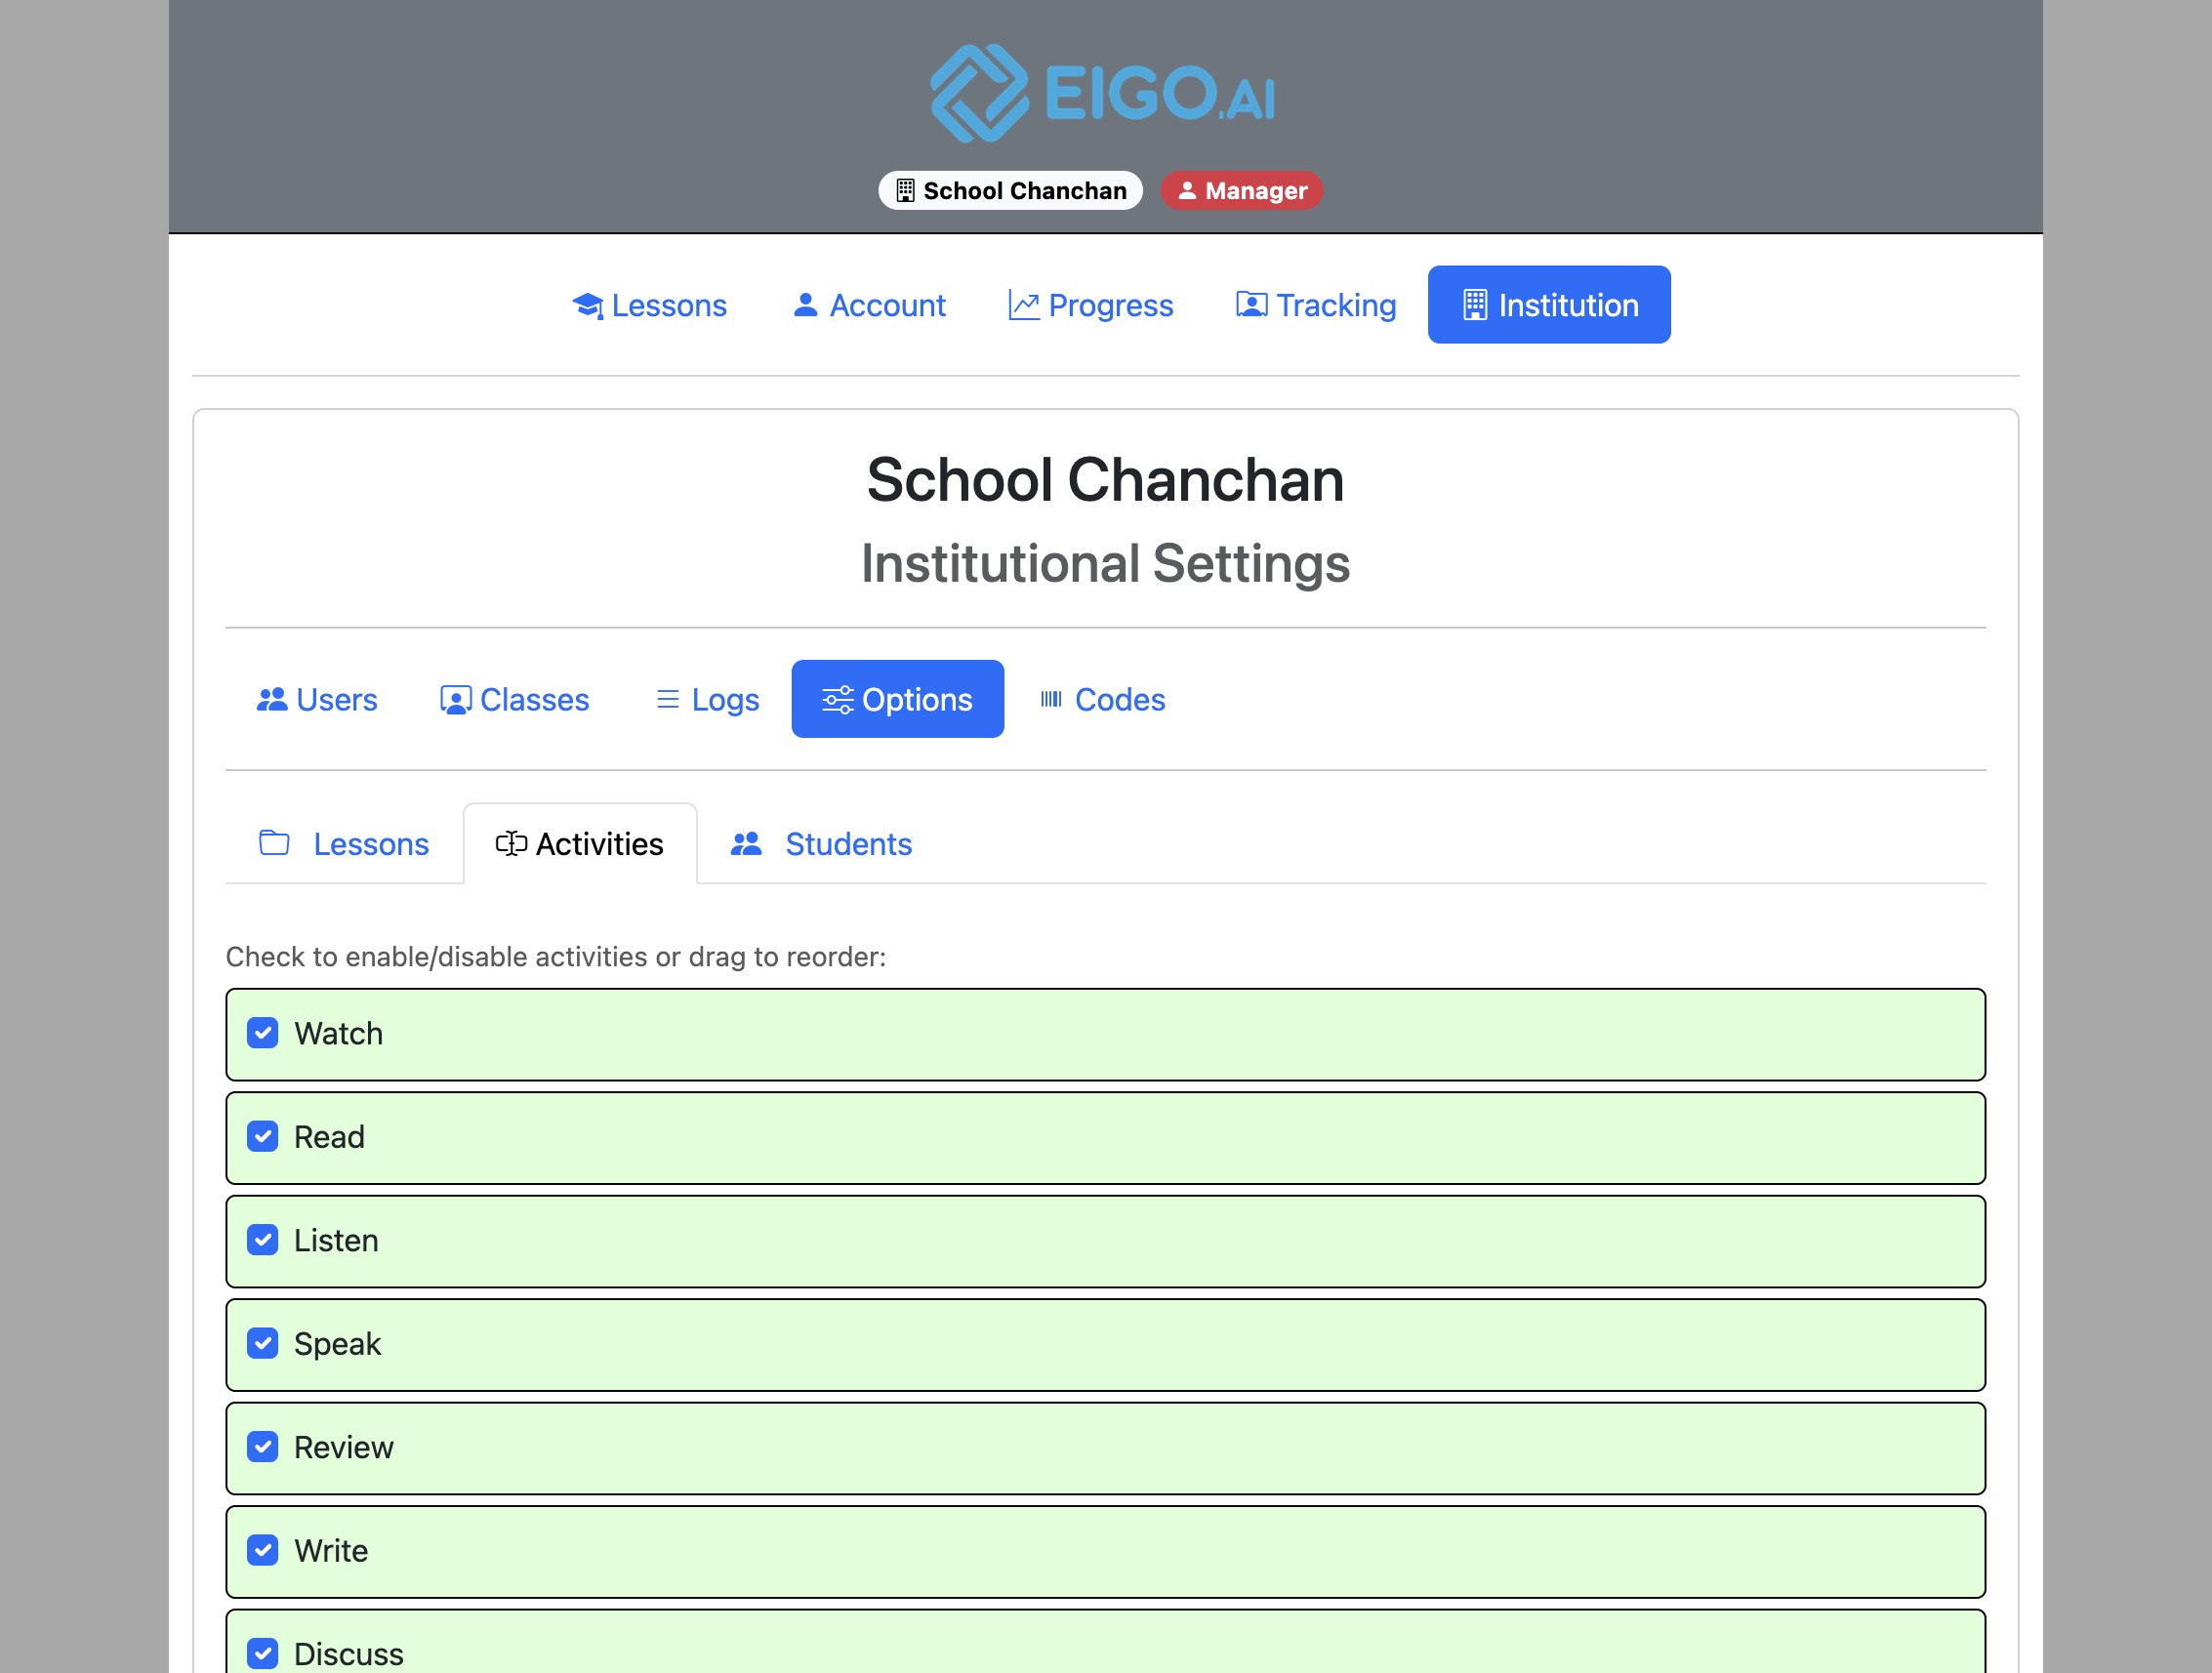
Task: Click the Institutional Settings subheading
Action: tap(1105, 563)
